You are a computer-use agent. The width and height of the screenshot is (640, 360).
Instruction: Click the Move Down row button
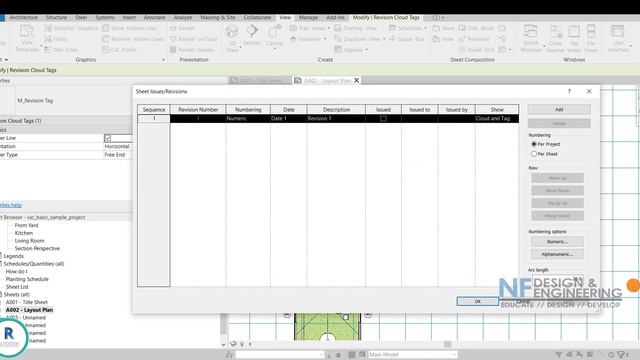[557, 191]
